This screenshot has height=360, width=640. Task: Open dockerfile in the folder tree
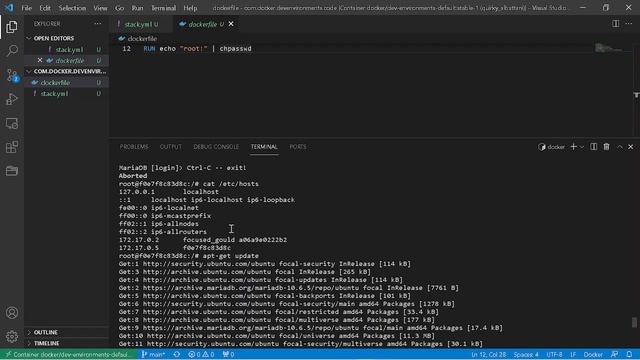click(x=66, y=82)
